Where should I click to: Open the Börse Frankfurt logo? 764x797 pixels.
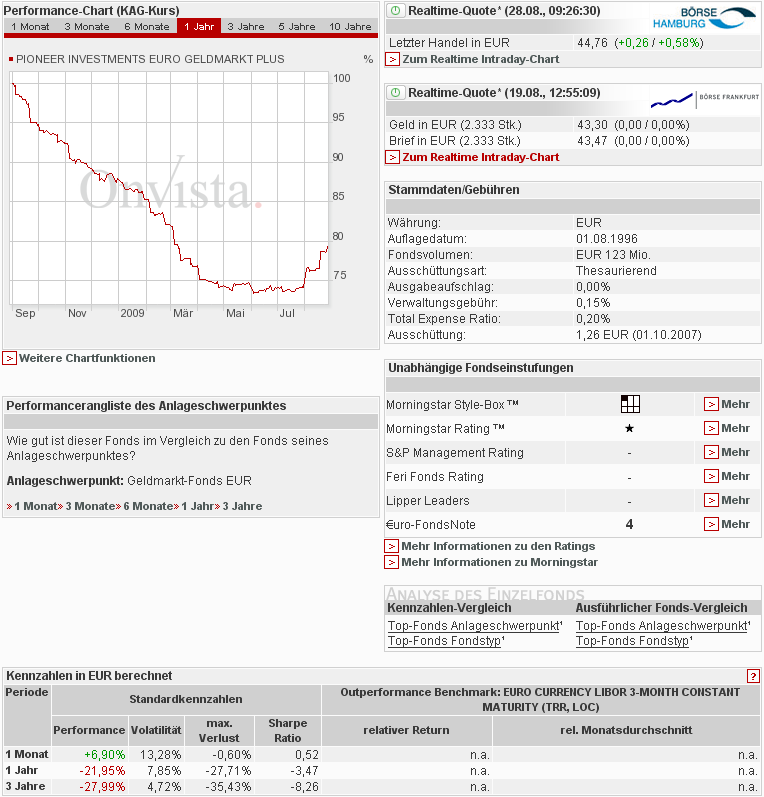point(705,98)
